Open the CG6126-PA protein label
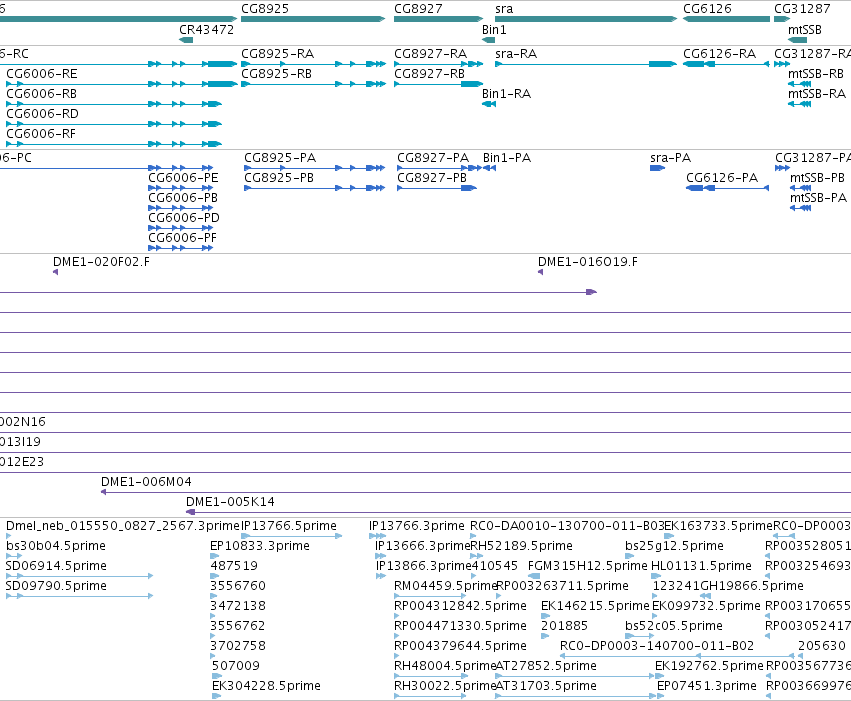This screenshot has height=701, width=851. (x=722, y=178)
